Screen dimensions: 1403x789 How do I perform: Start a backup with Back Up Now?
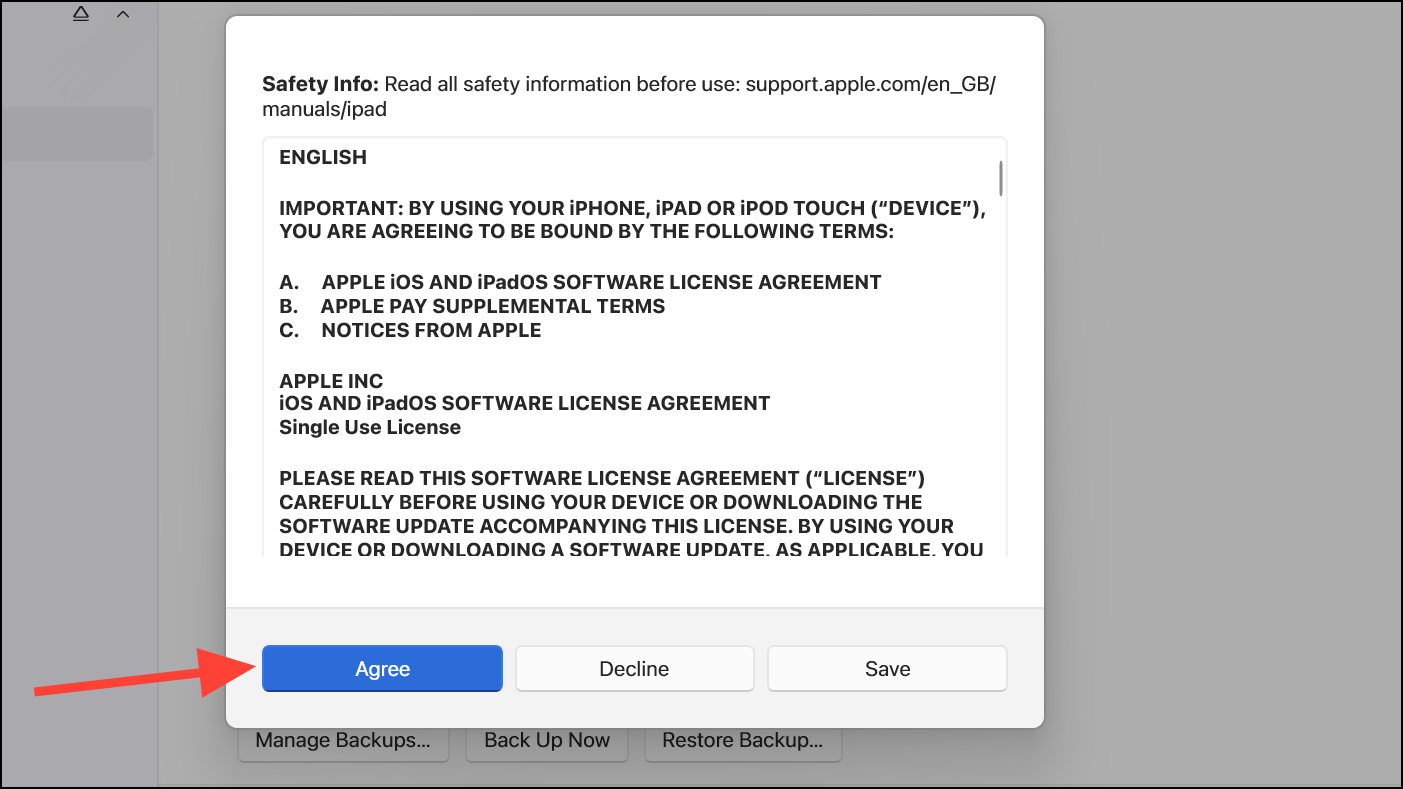(x=546, y=740)
